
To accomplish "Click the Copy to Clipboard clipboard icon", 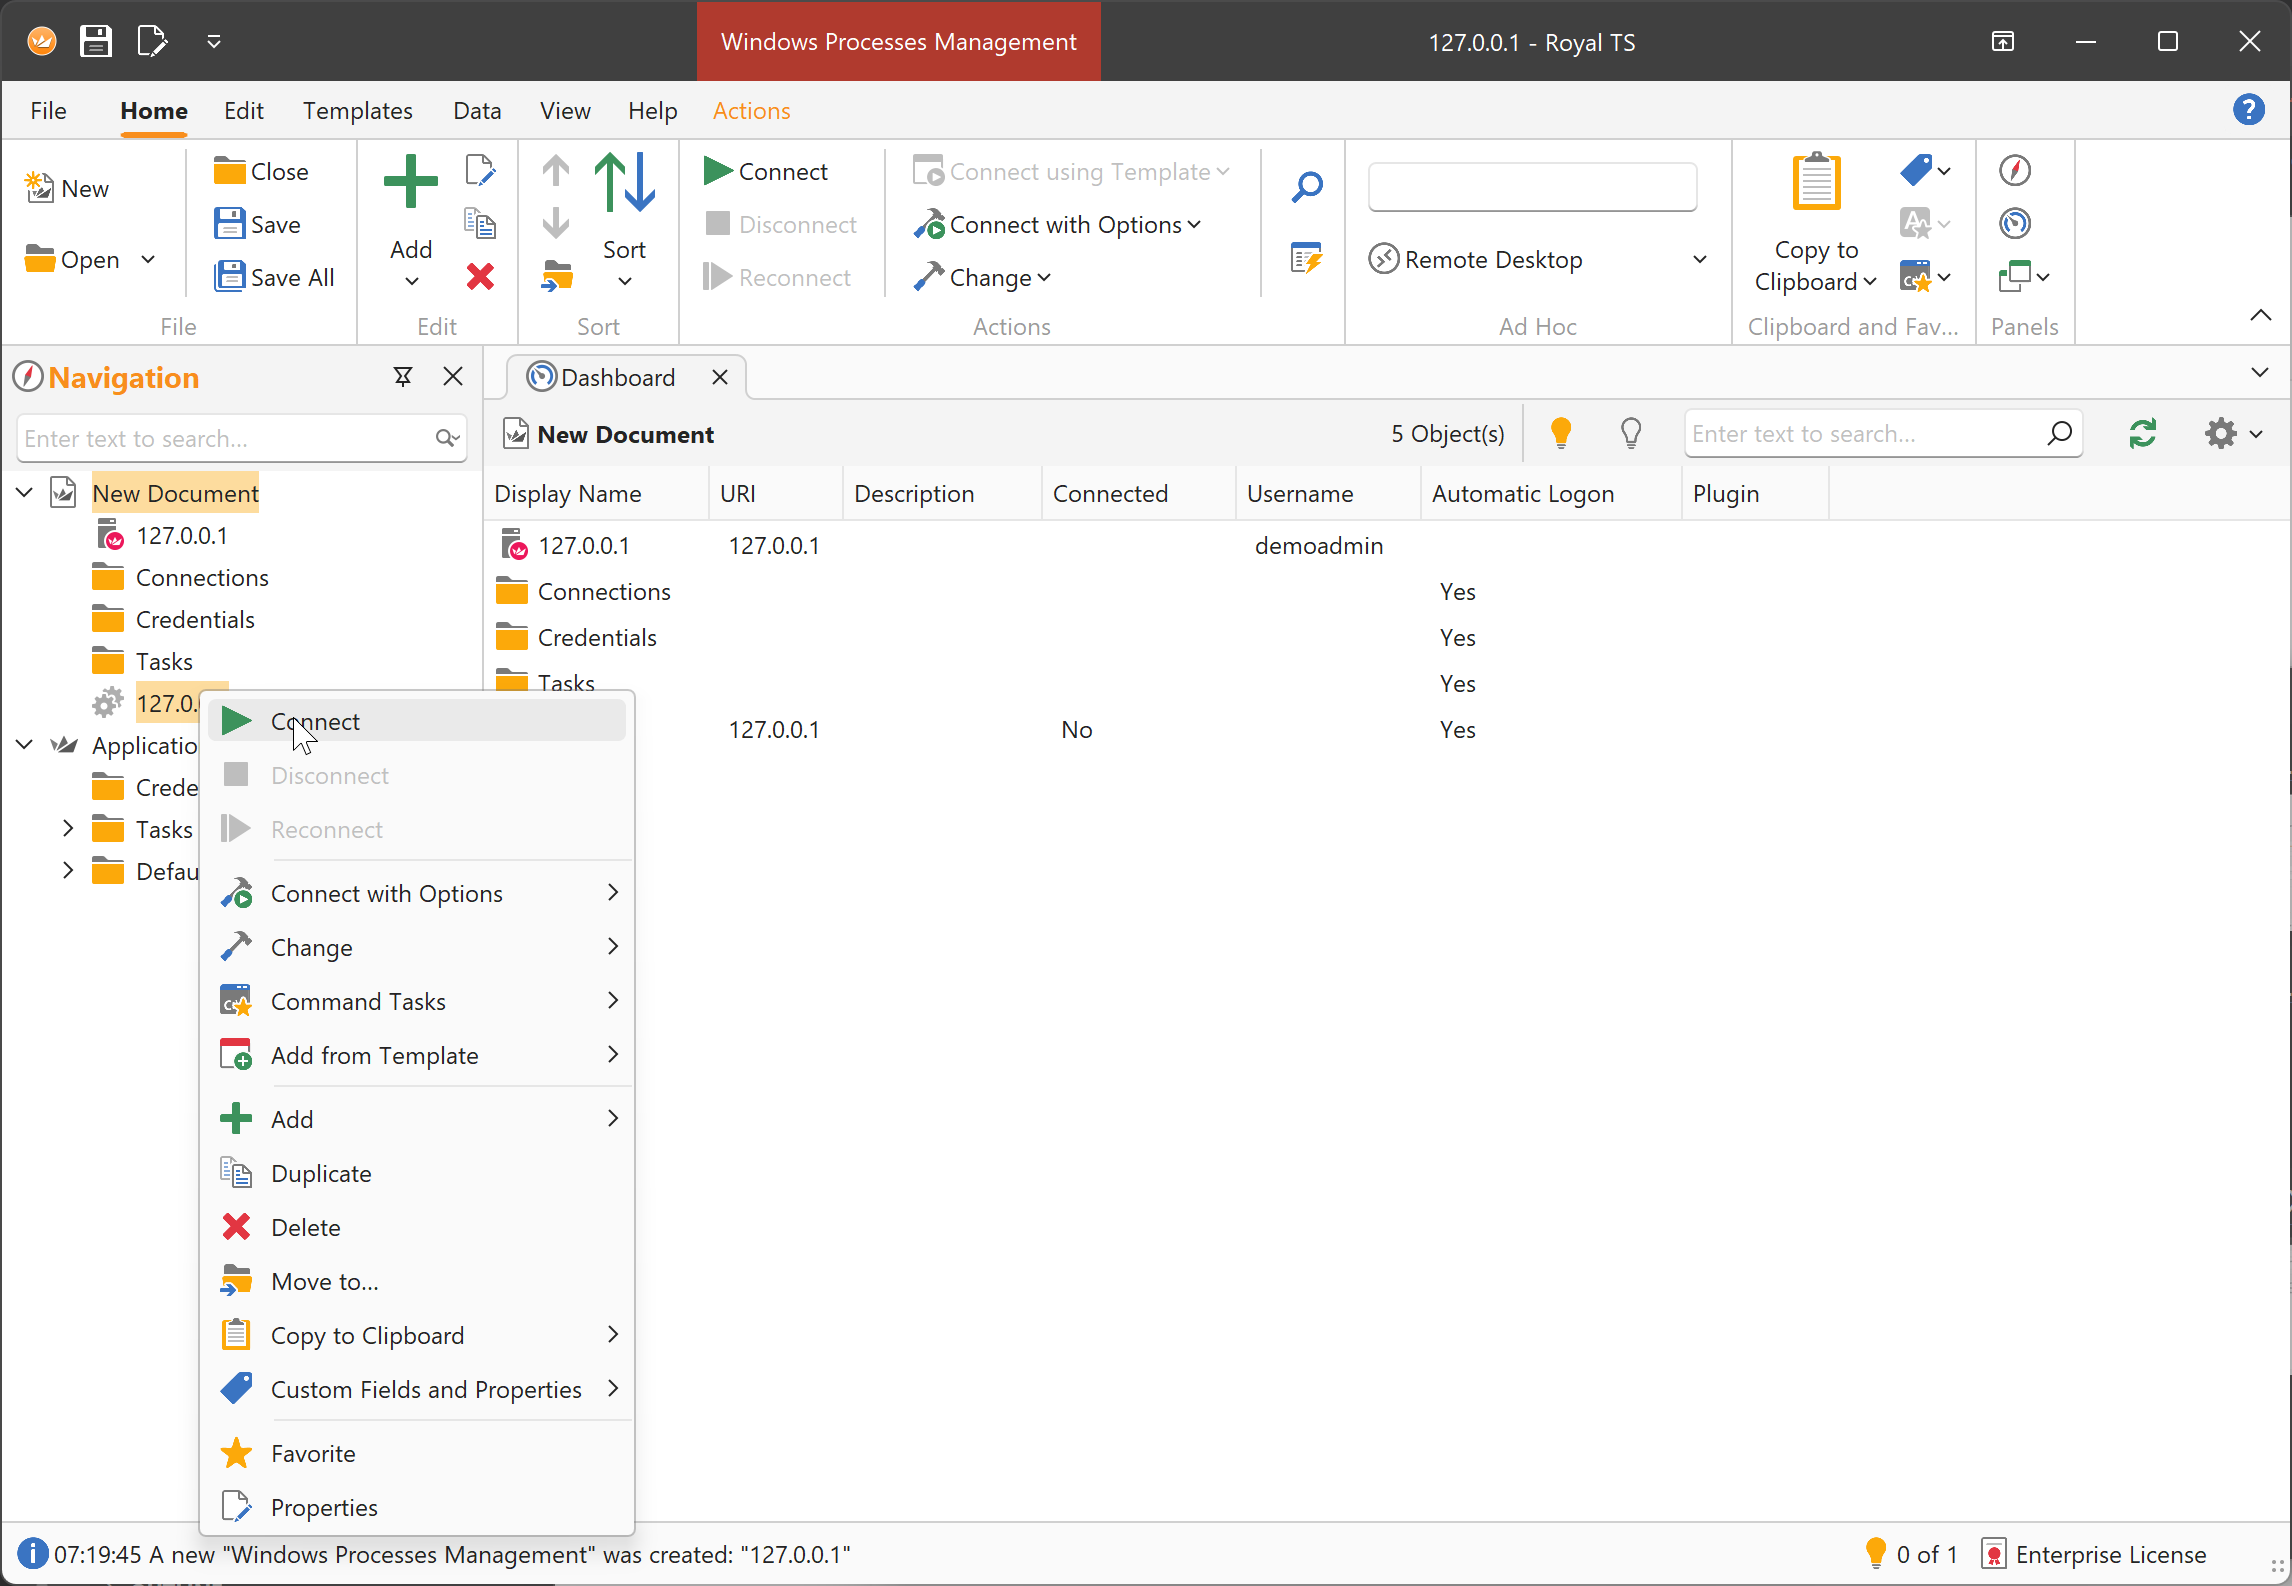I will [x=1816, y=182].
